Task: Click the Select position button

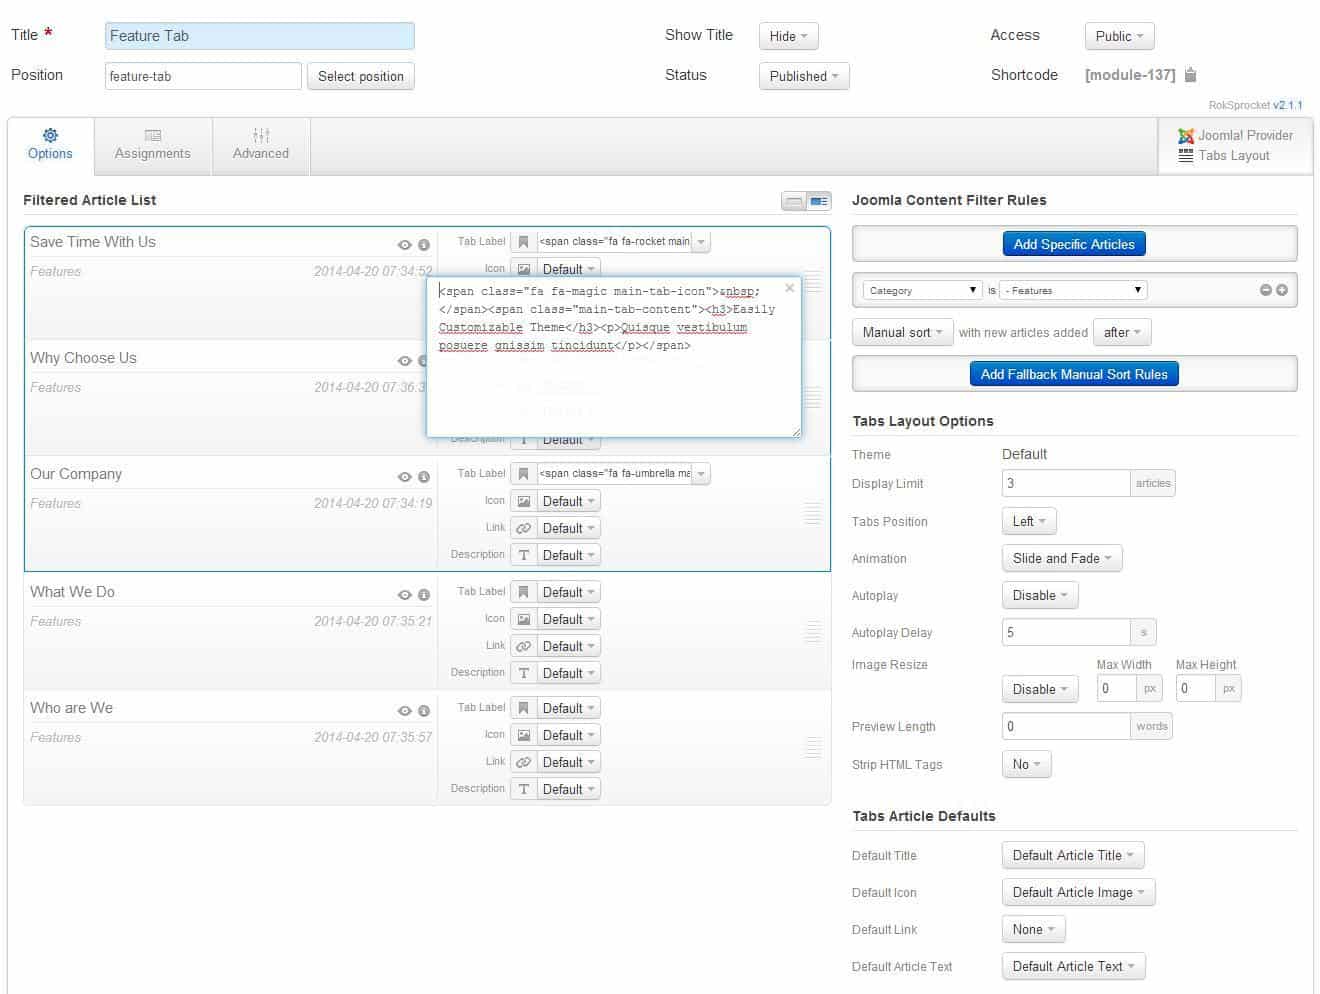Action: pos(360,75)
